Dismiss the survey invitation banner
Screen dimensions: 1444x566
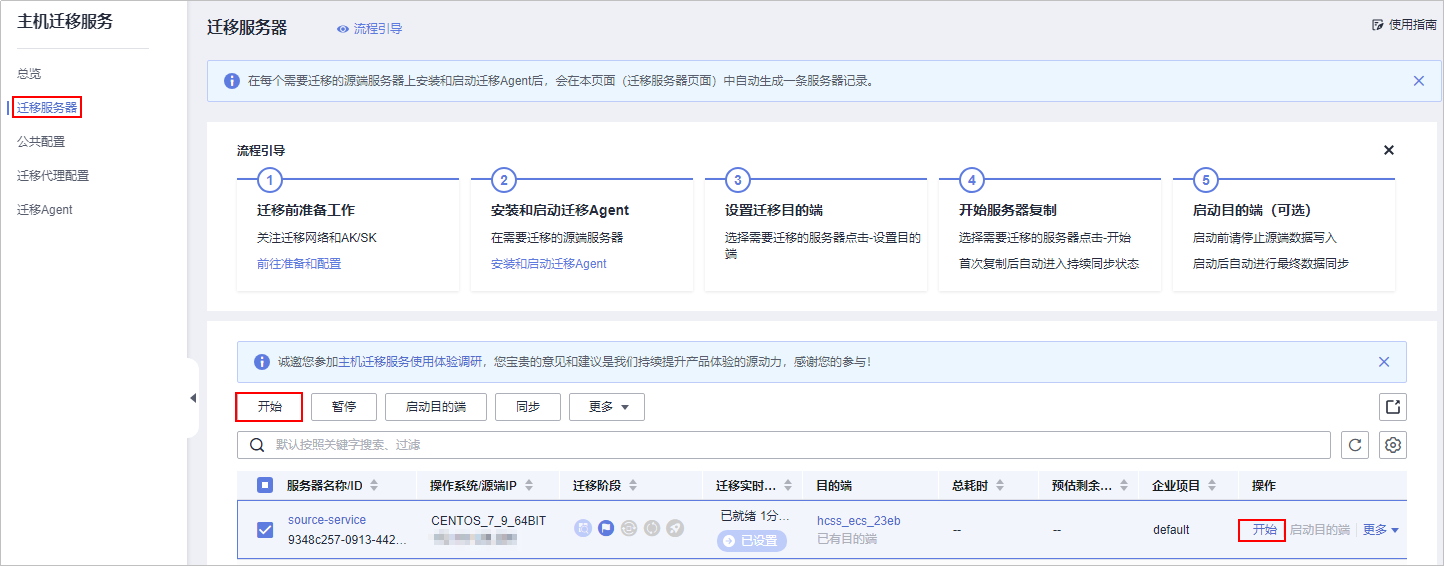pyautogui.click(x=1384, y=362)
